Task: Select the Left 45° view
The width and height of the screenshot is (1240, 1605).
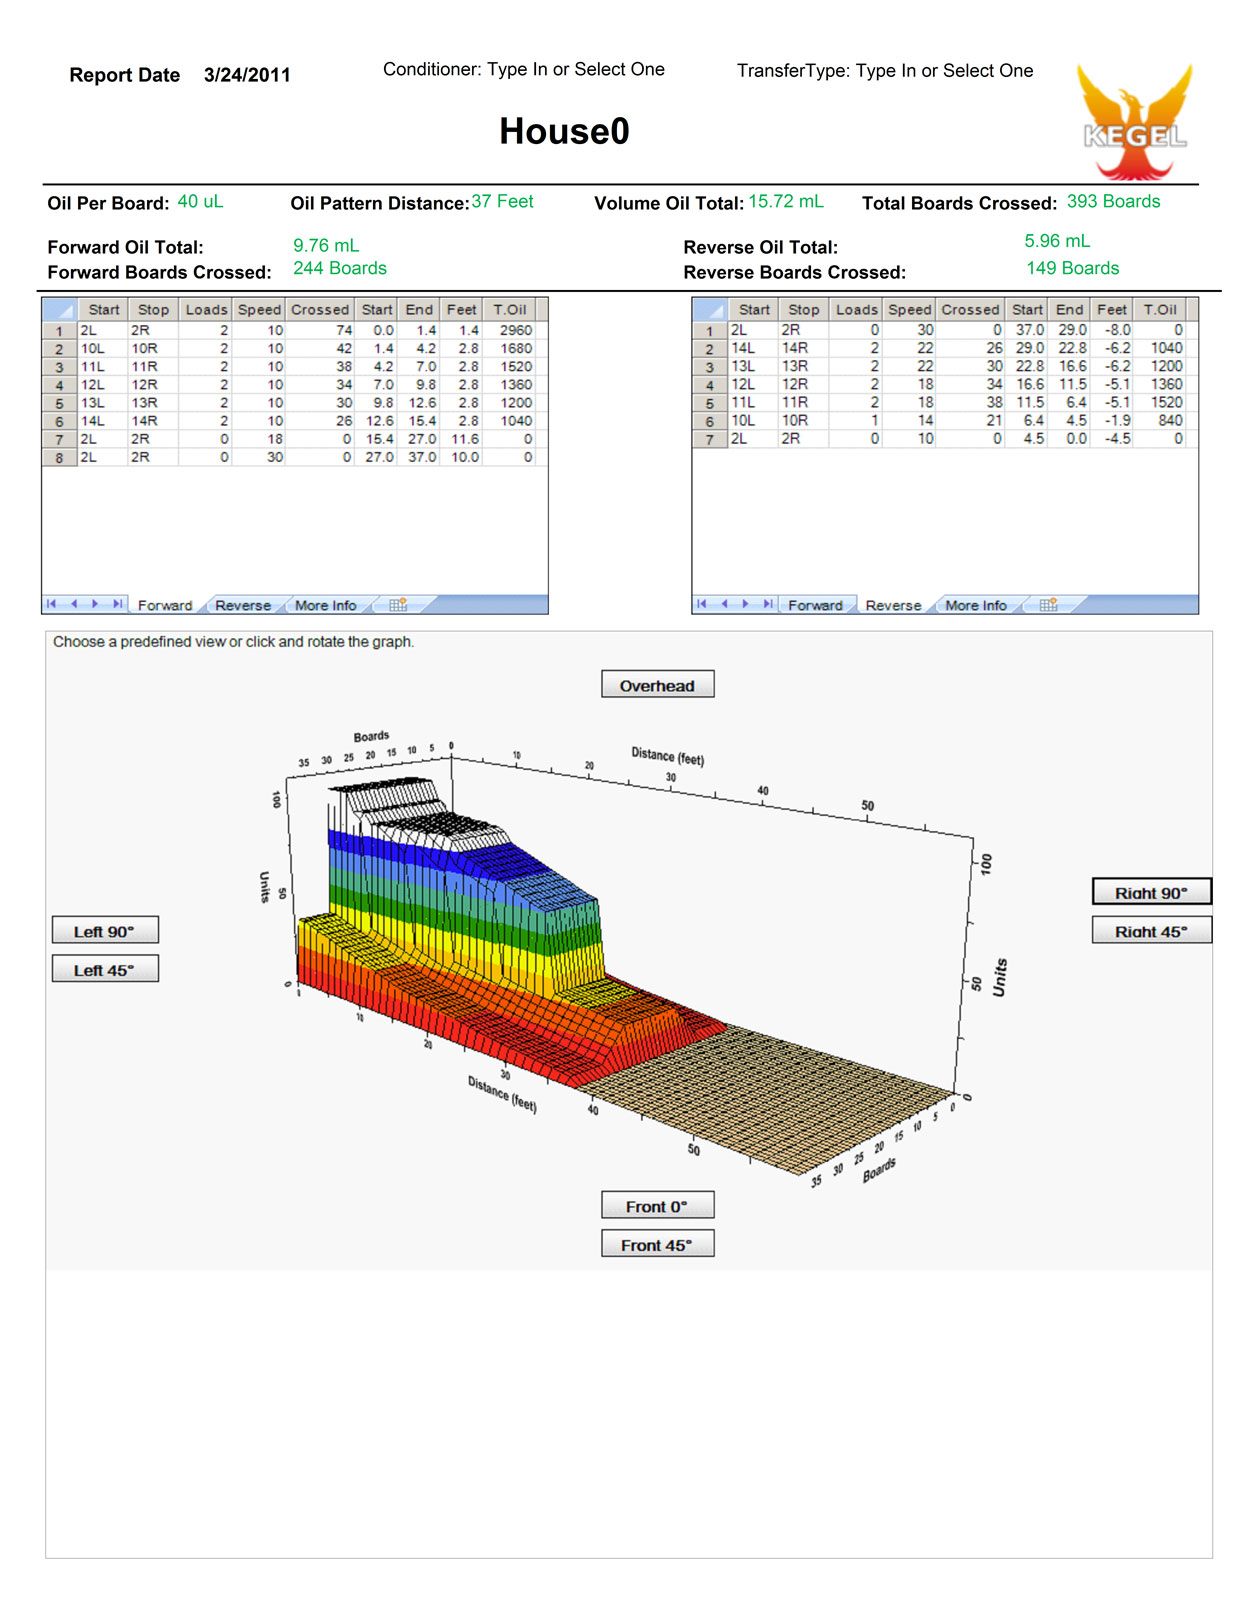Action: (105, 970)
